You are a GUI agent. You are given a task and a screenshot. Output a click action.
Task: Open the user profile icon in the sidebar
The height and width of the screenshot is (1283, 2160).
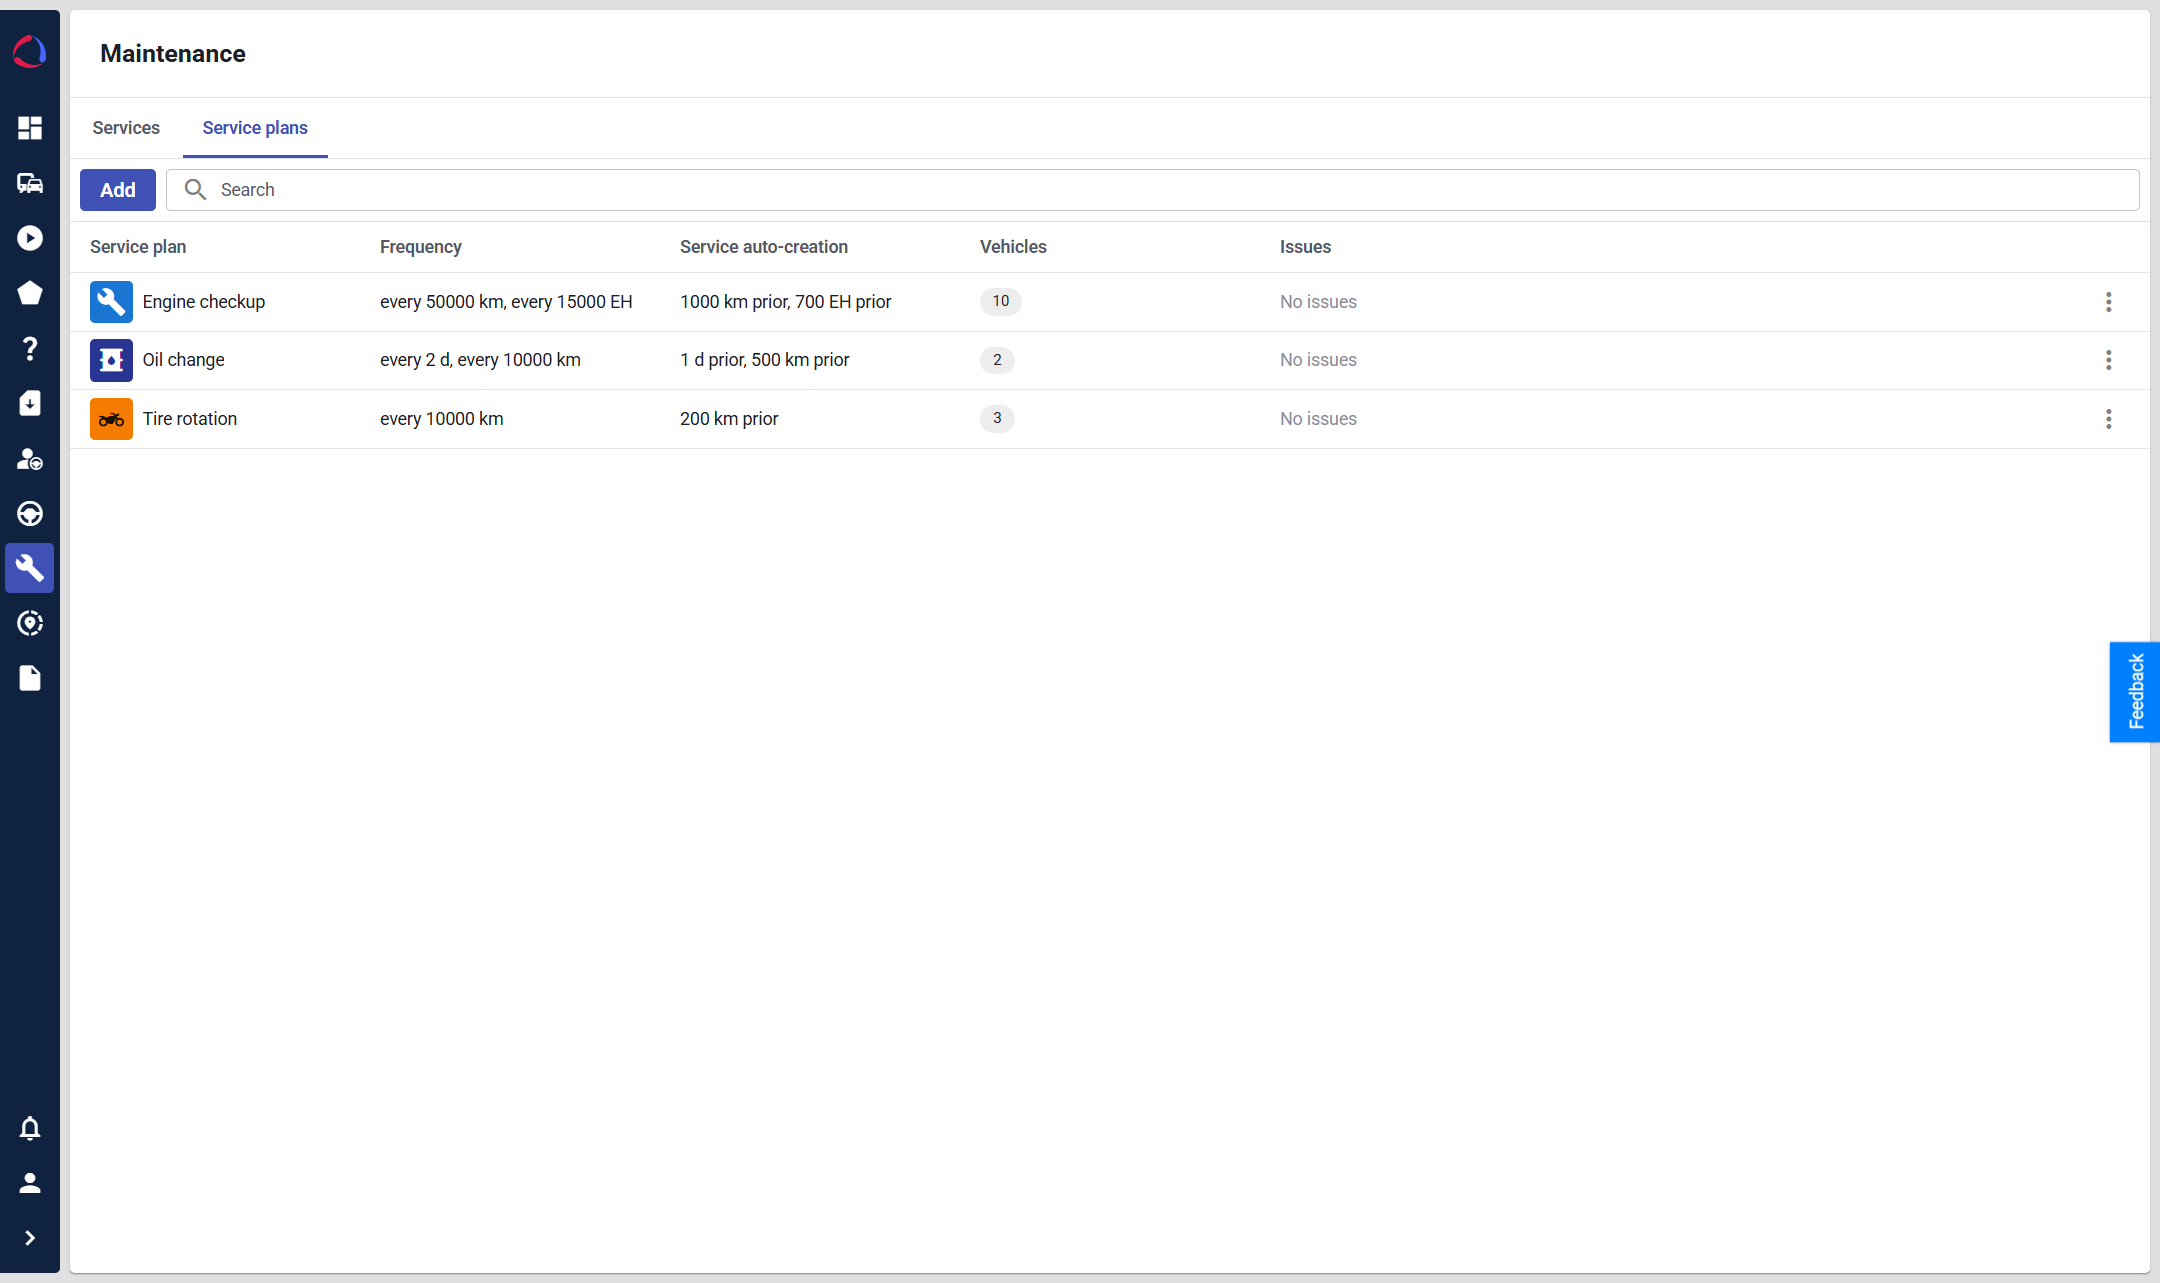[x=30, y=1183]
